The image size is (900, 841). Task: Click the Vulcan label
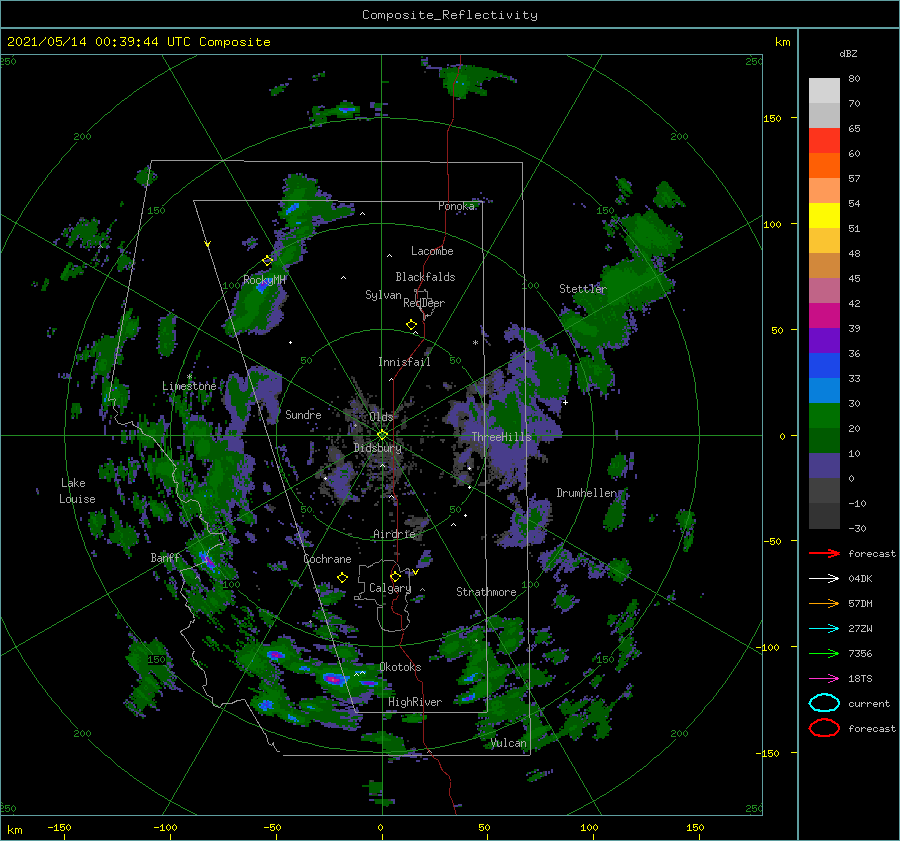(509, 743)
